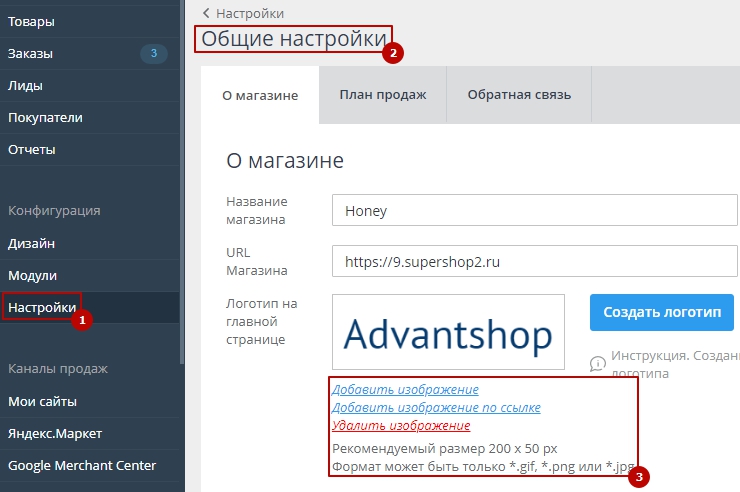Go to Лиды in the sidebar
Image resolution: width=740 pixels, height=492 pixels.
click(x=26, y=85)
